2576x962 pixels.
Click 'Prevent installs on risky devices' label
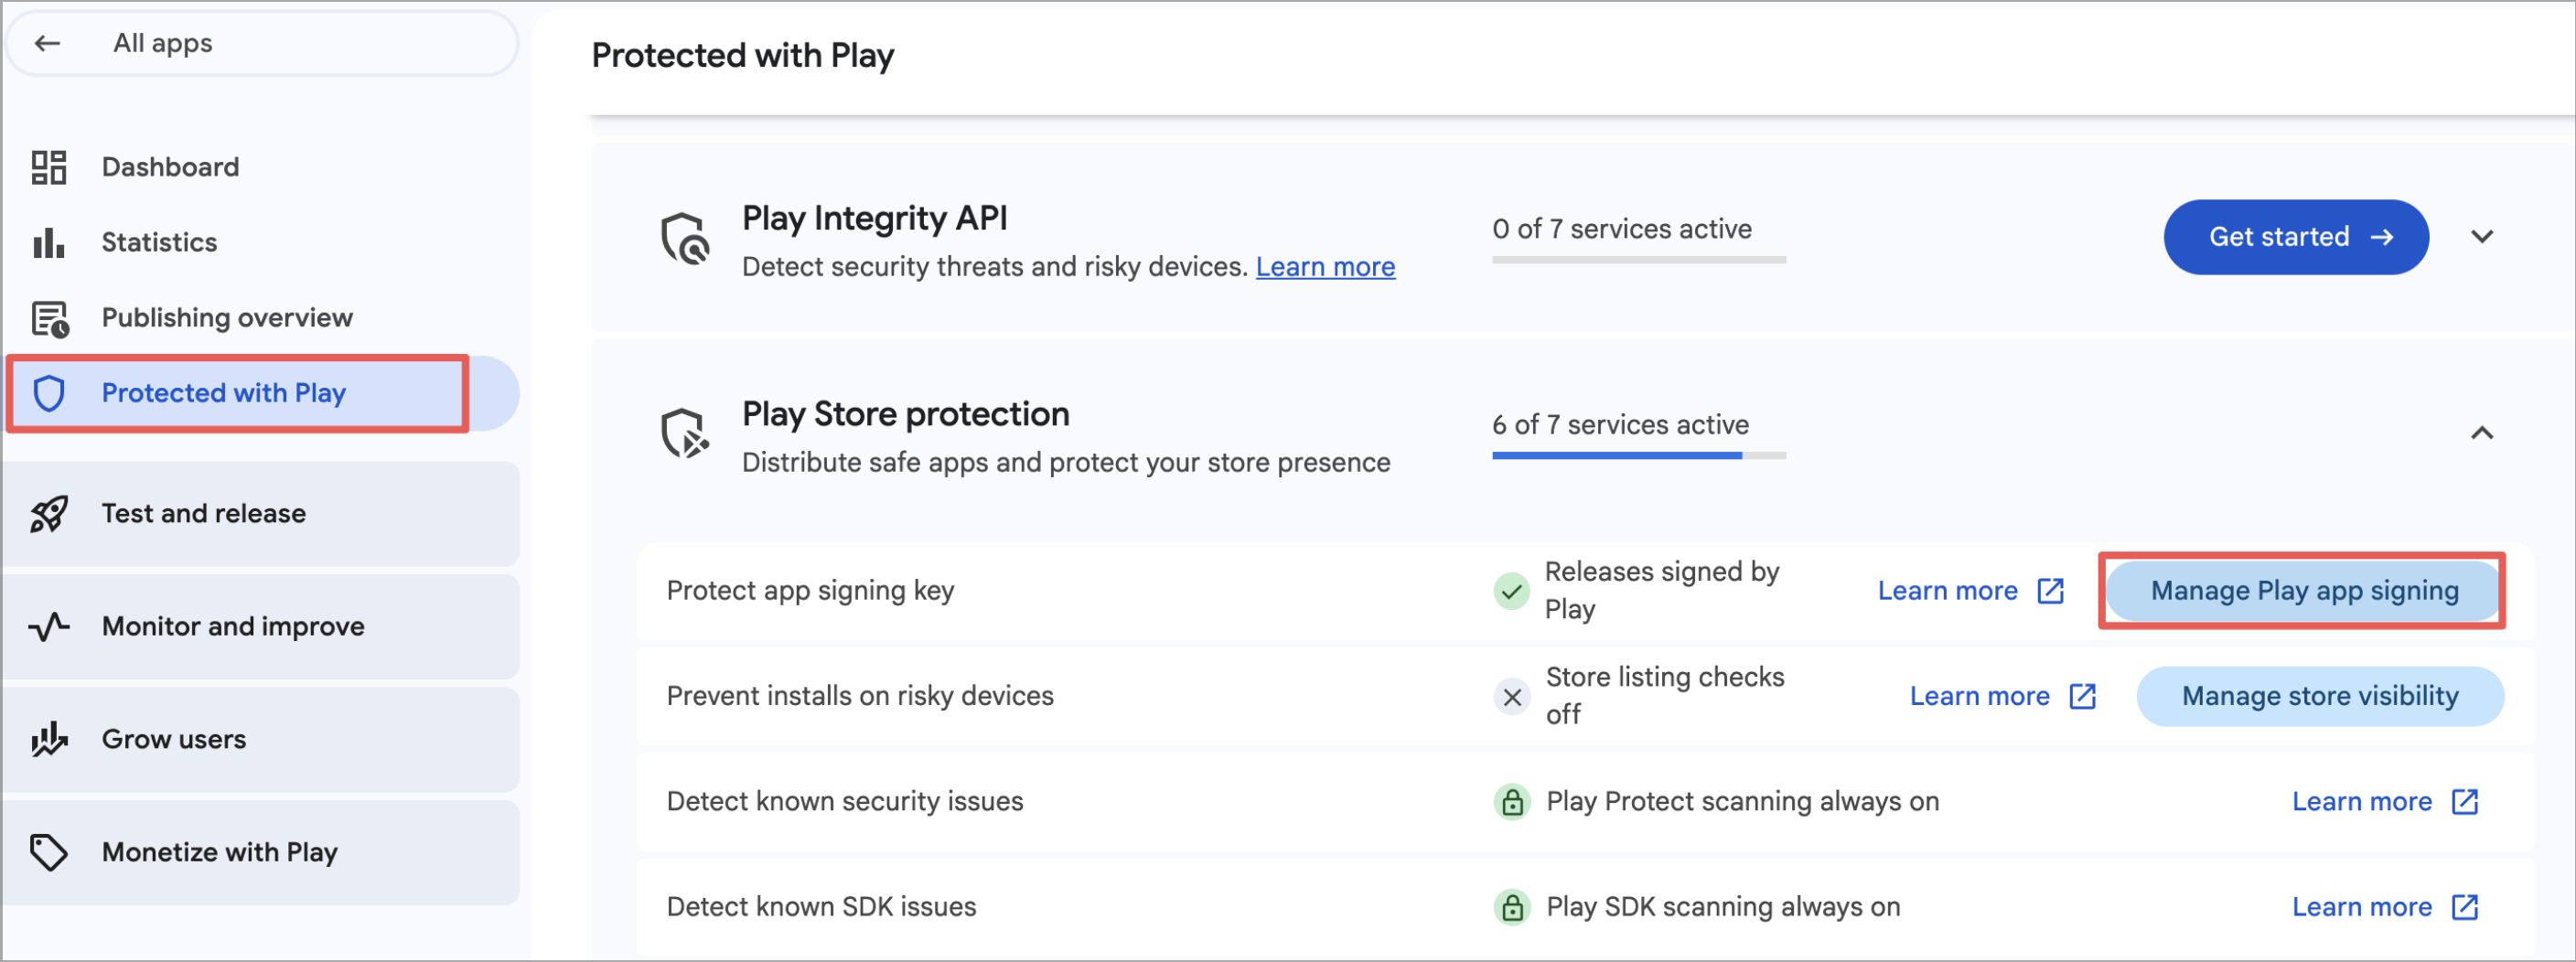pos(860,697)
